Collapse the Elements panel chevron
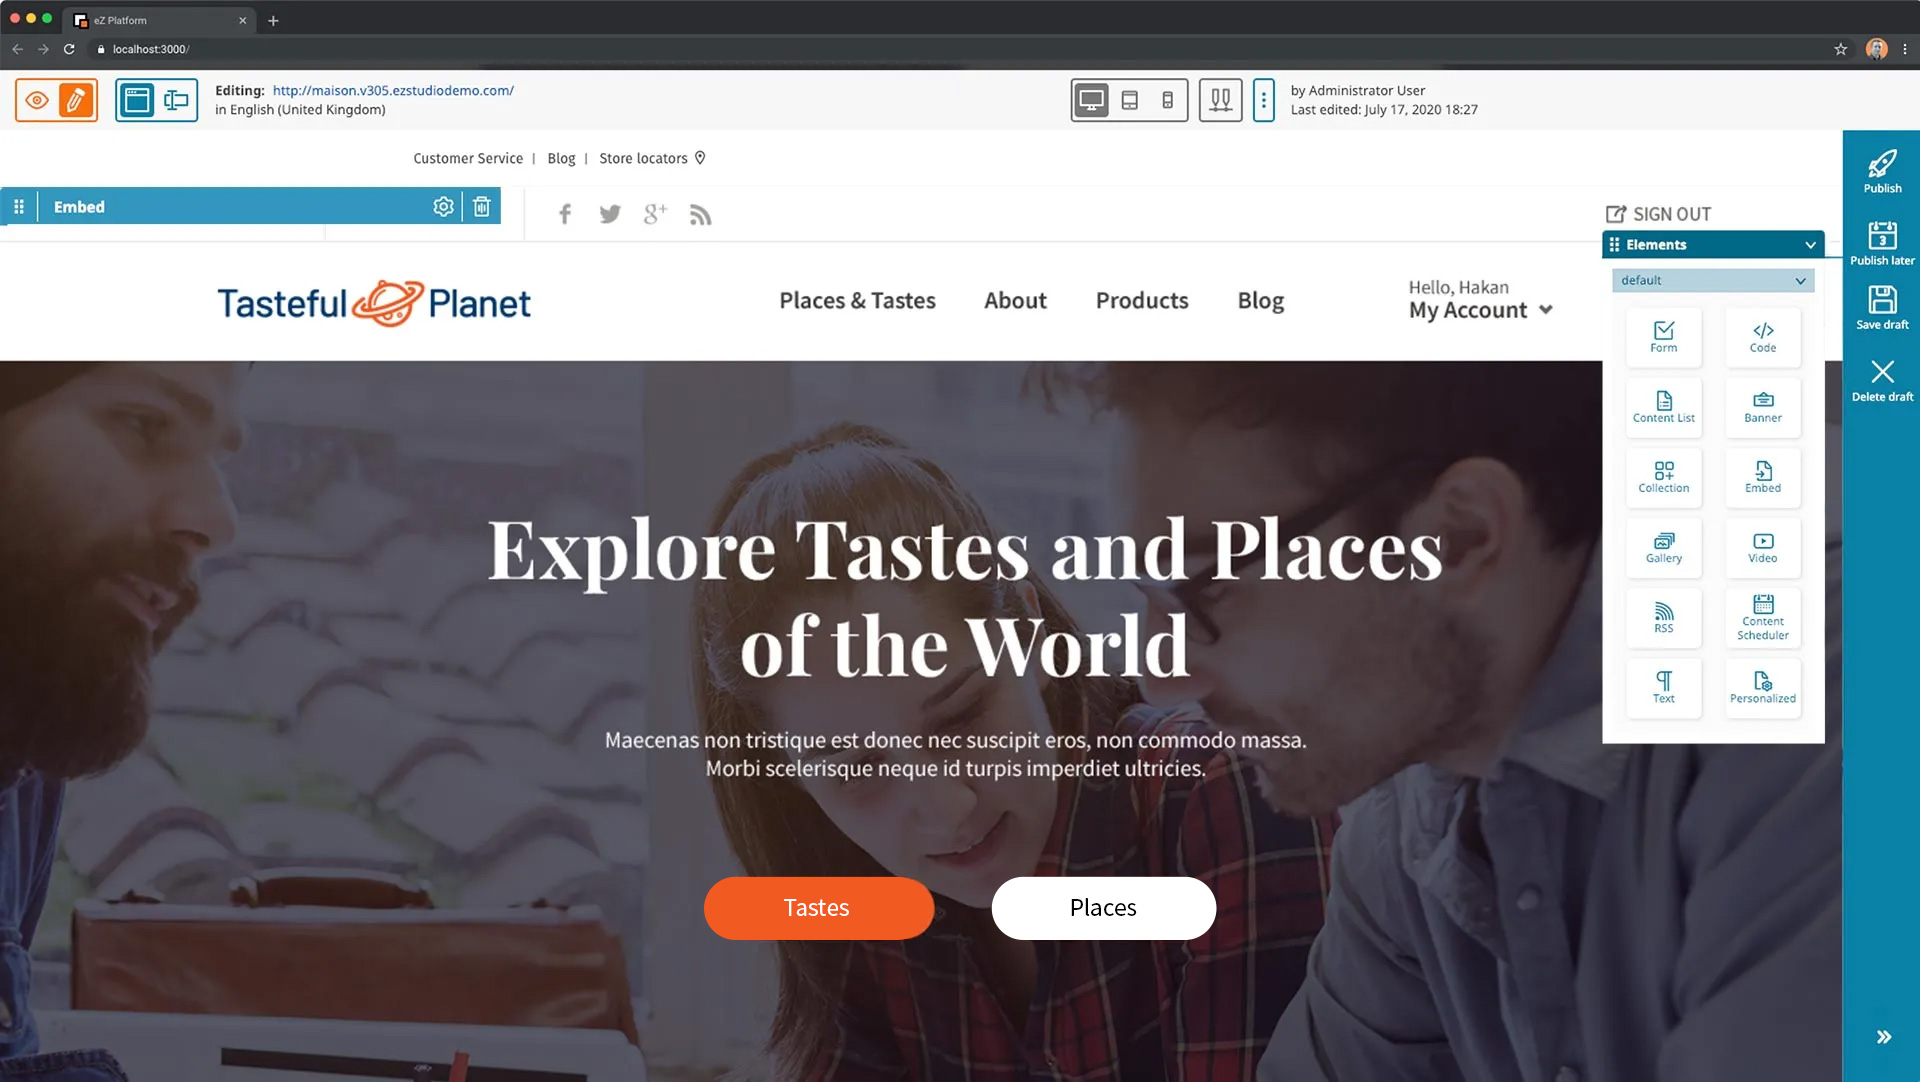This screenshot has height=1082, width=1920. [x=1810, y=245]
